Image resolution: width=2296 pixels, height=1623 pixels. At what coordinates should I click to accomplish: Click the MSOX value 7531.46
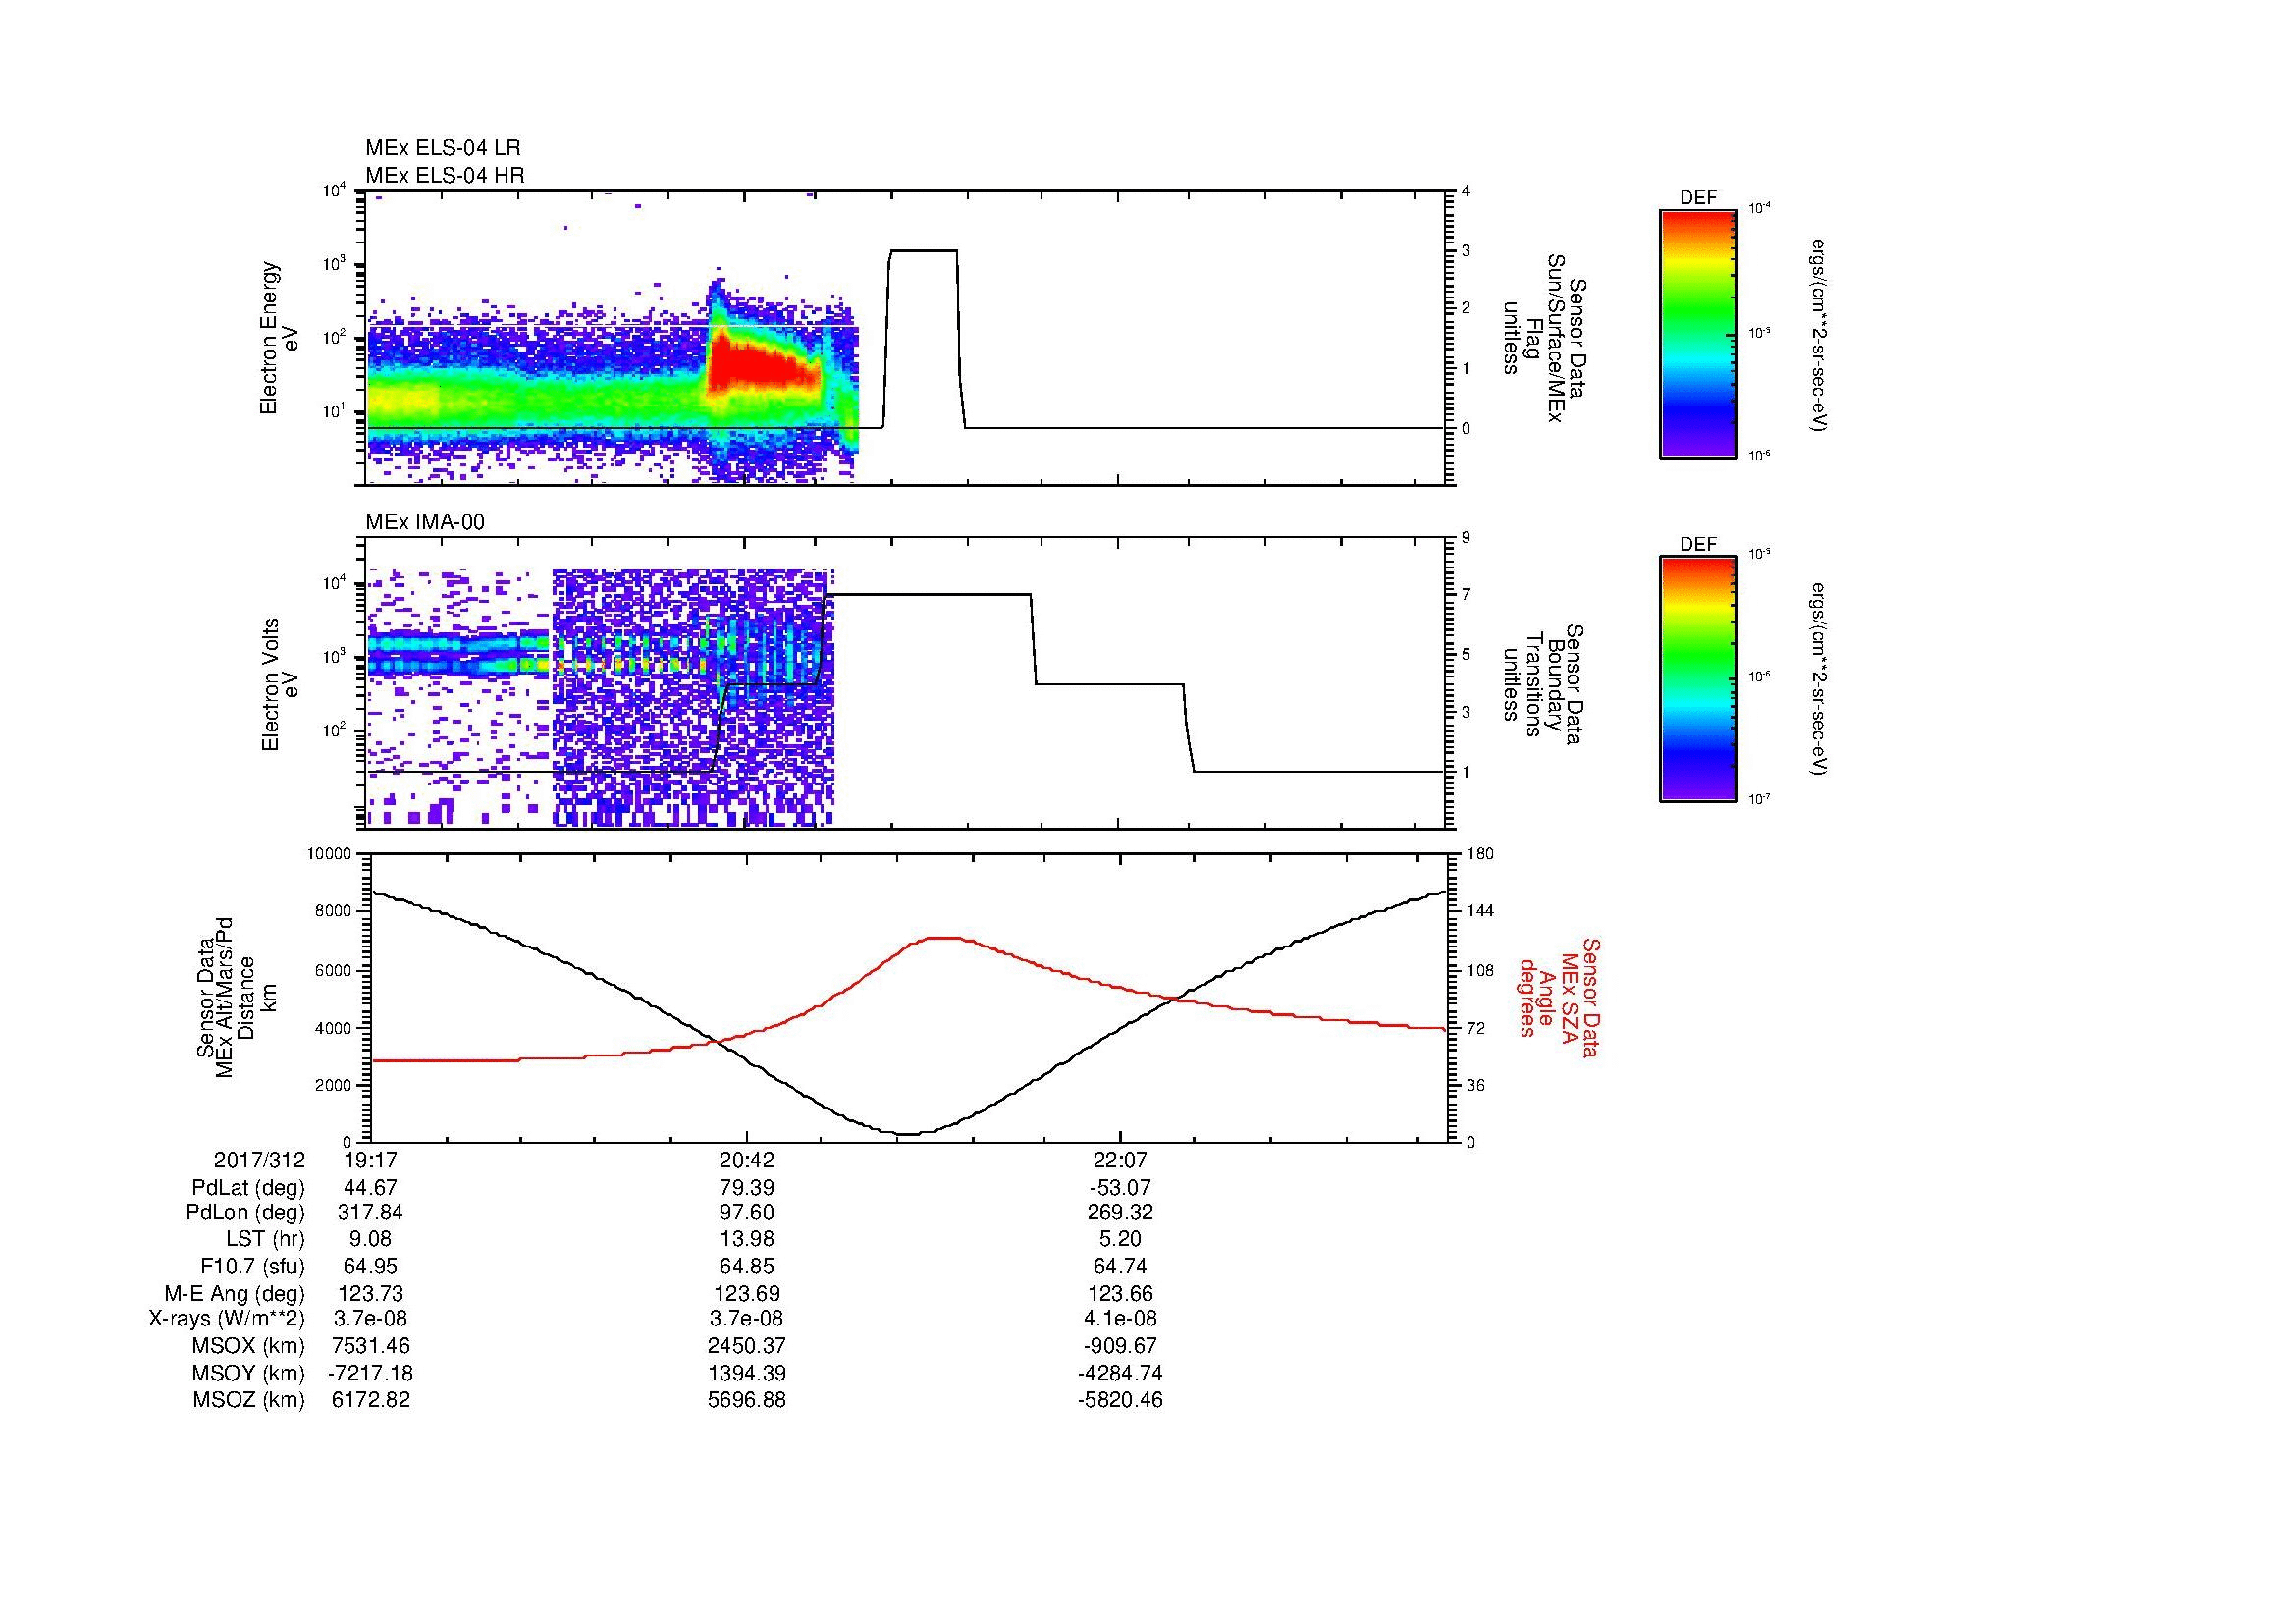point(371,1347)
